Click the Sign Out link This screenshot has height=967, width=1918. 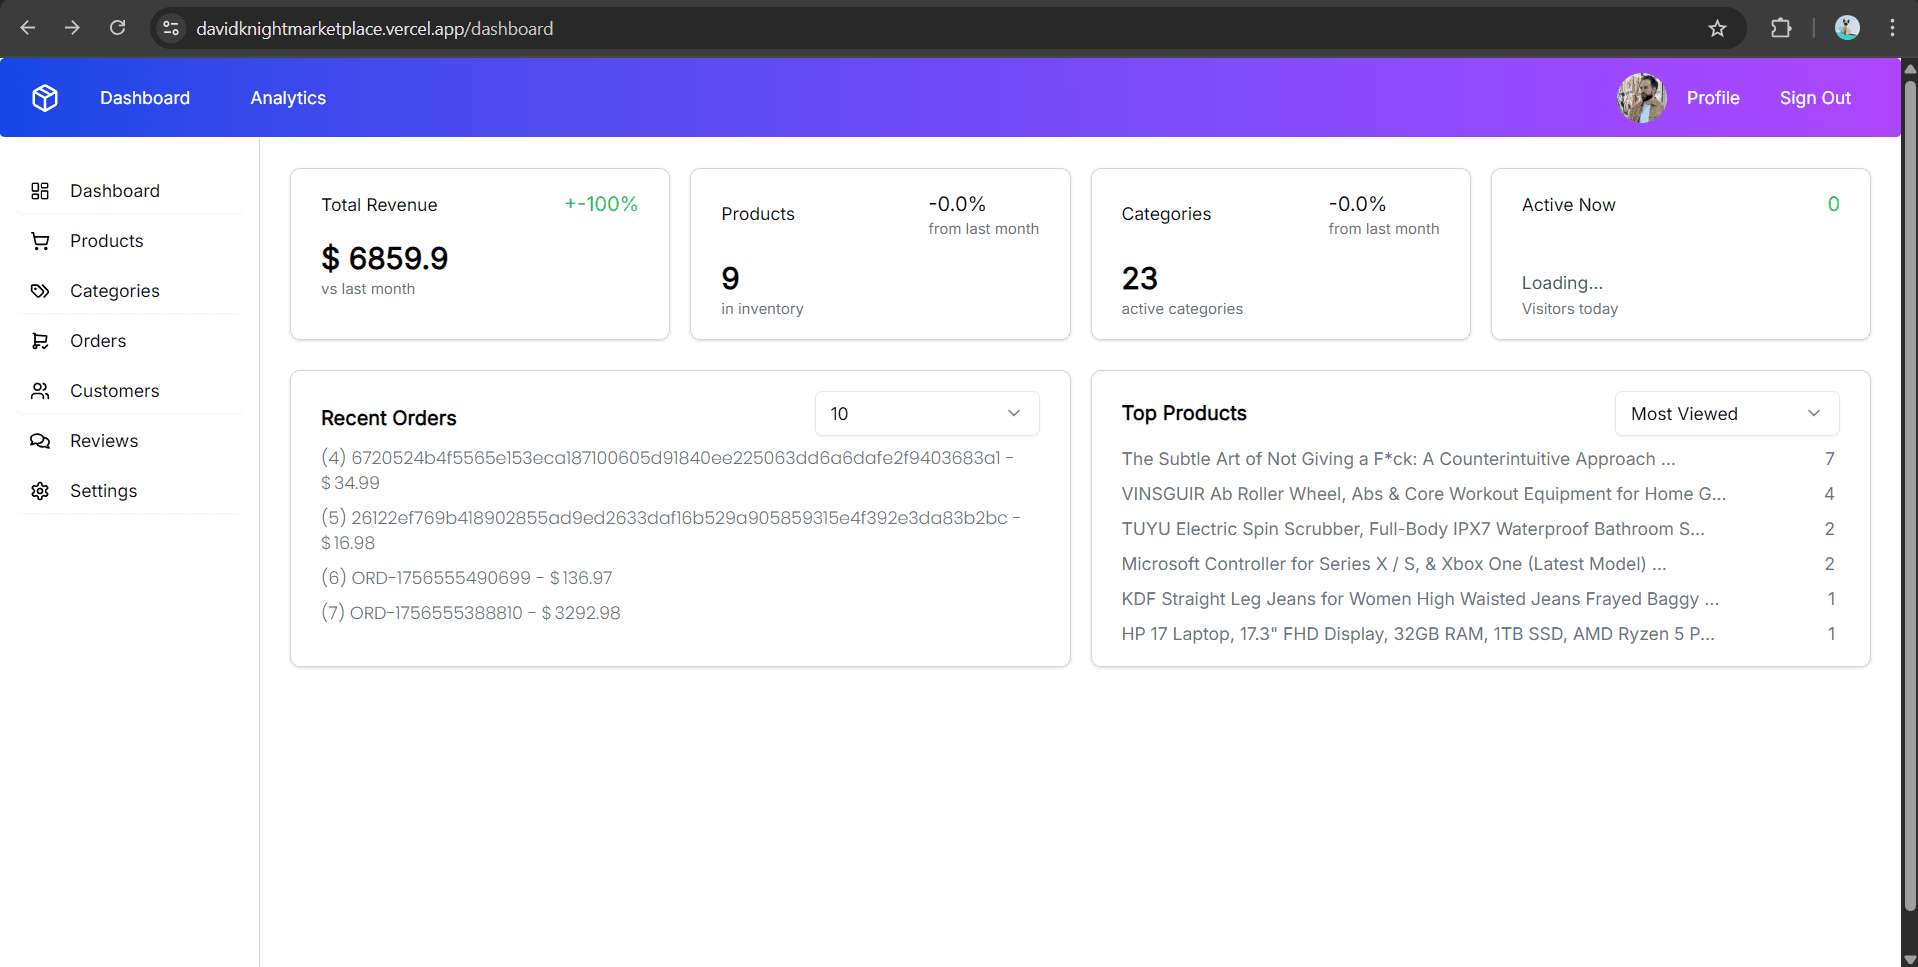coord(1815,98)
